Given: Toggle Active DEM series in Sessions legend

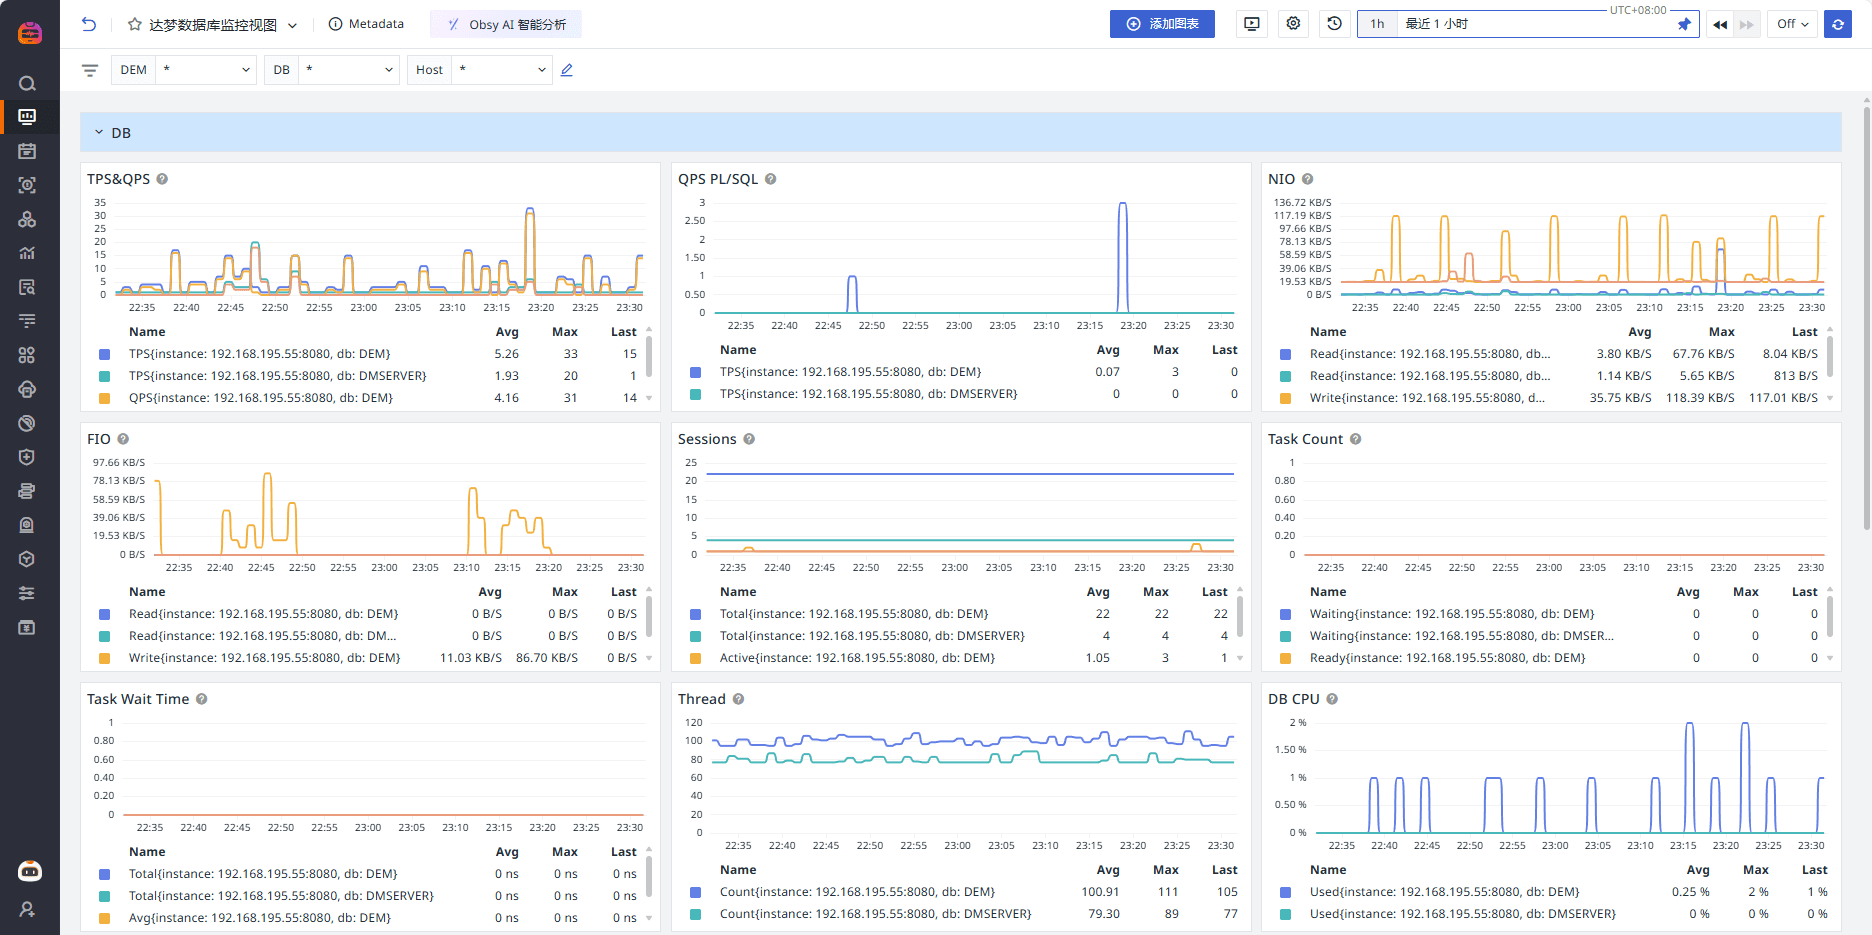Looking at the screenshot, I should pyautogui.click(x=857, y=658).
